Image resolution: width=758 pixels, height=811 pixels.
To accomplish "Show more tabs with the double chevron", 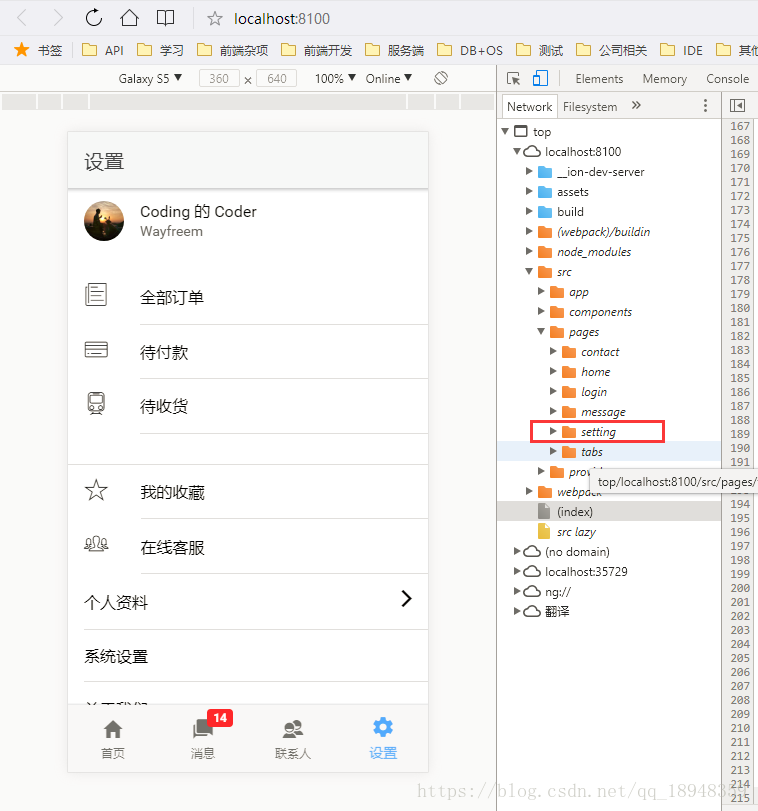I will (636, 106).
